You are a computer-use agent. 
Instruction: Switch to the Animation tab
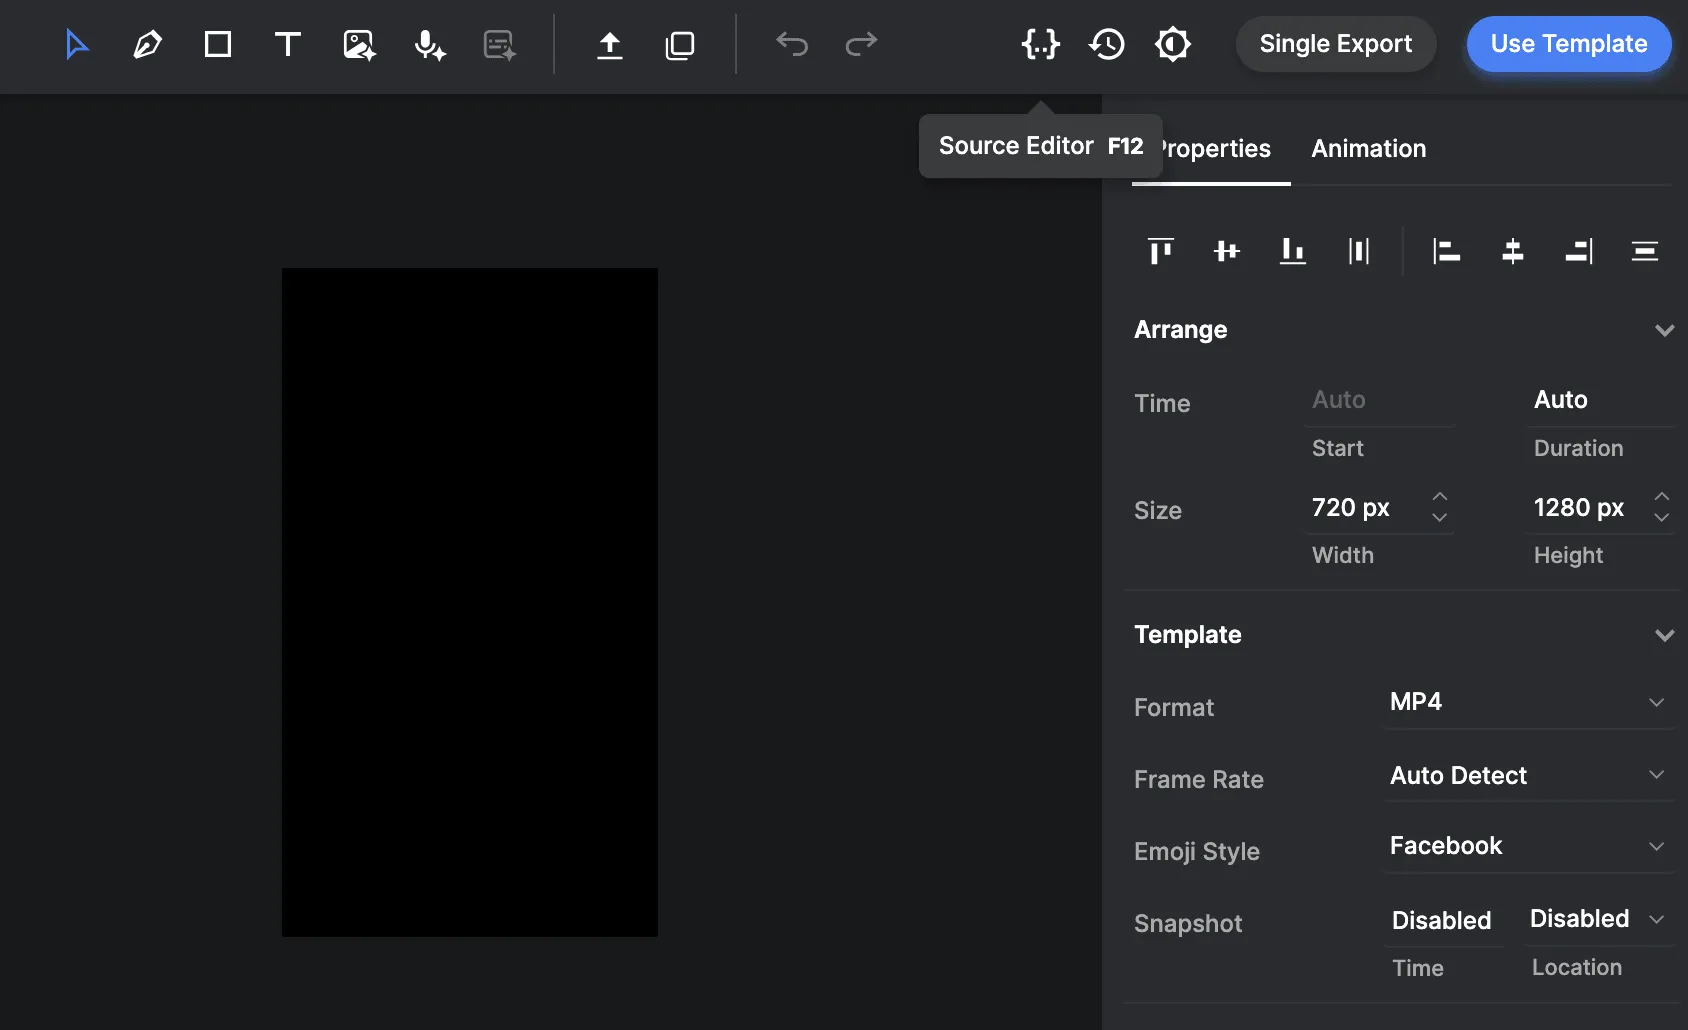click(x=1368, y=148)
